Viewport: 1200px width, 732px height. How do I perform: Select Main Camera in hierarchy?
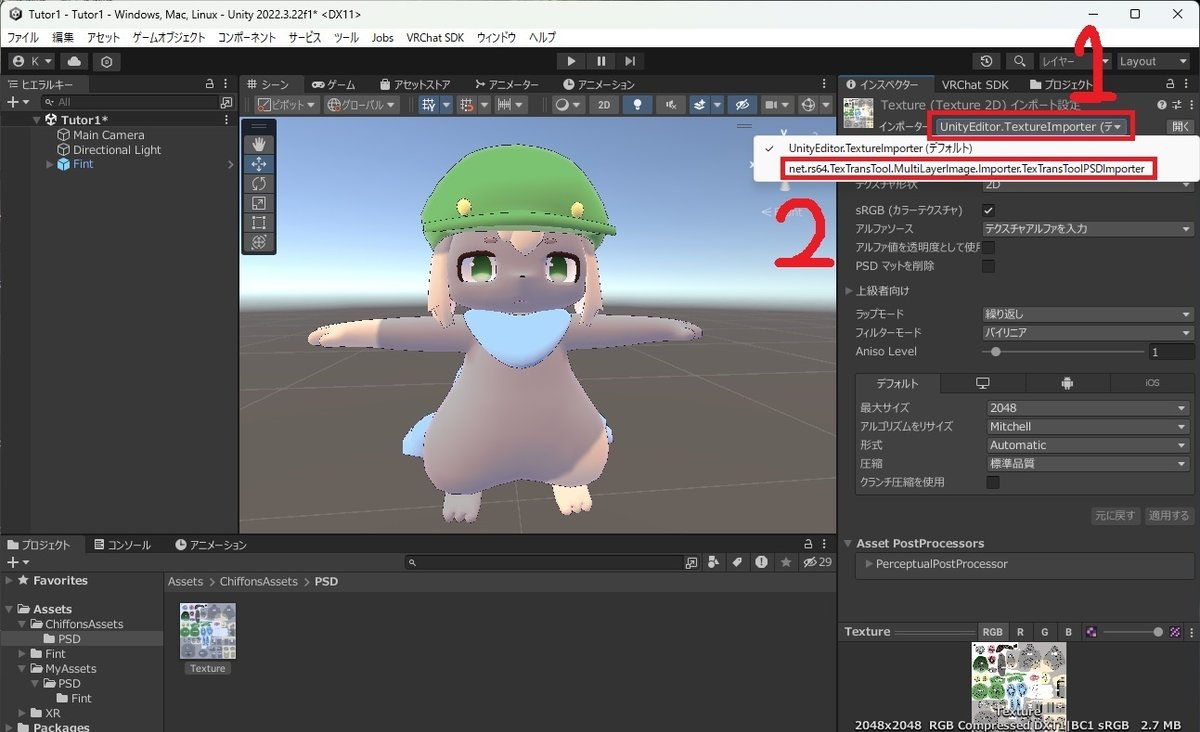(x=108, y=135)
